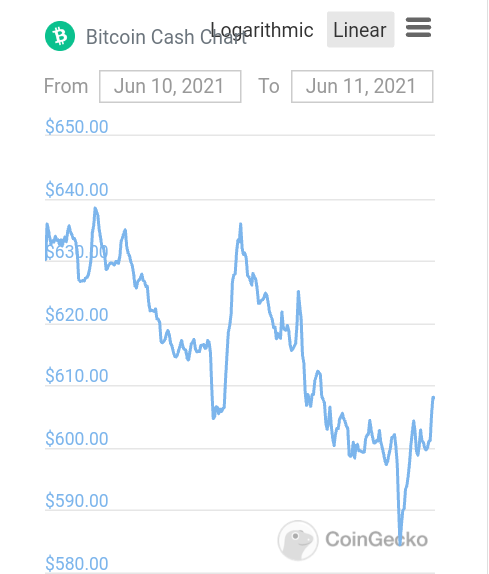
Task: Click the $580.00 axis label
Action: tap(77, 564)
